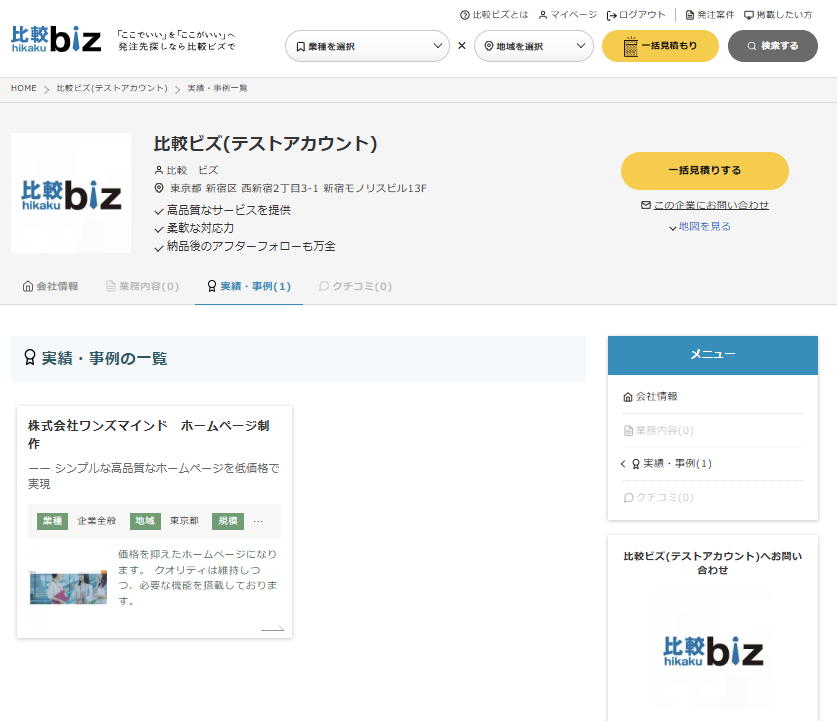This screenshot has height=721, width=837.
Task: Expand 地図を見る map toggle
Action: click(x=700, y=227)
